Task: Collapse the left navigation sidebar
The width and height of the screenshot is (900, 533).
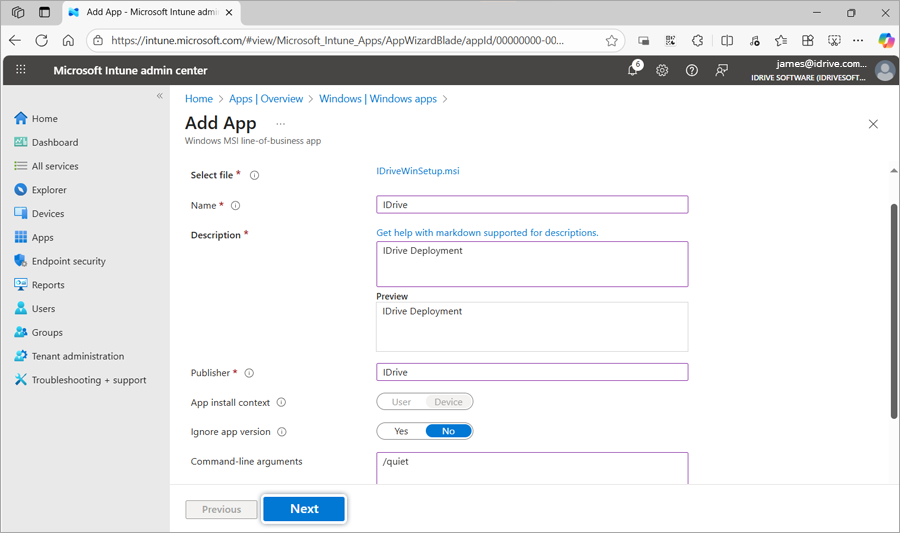Action: pyautogui.click(x=160, y=96)
